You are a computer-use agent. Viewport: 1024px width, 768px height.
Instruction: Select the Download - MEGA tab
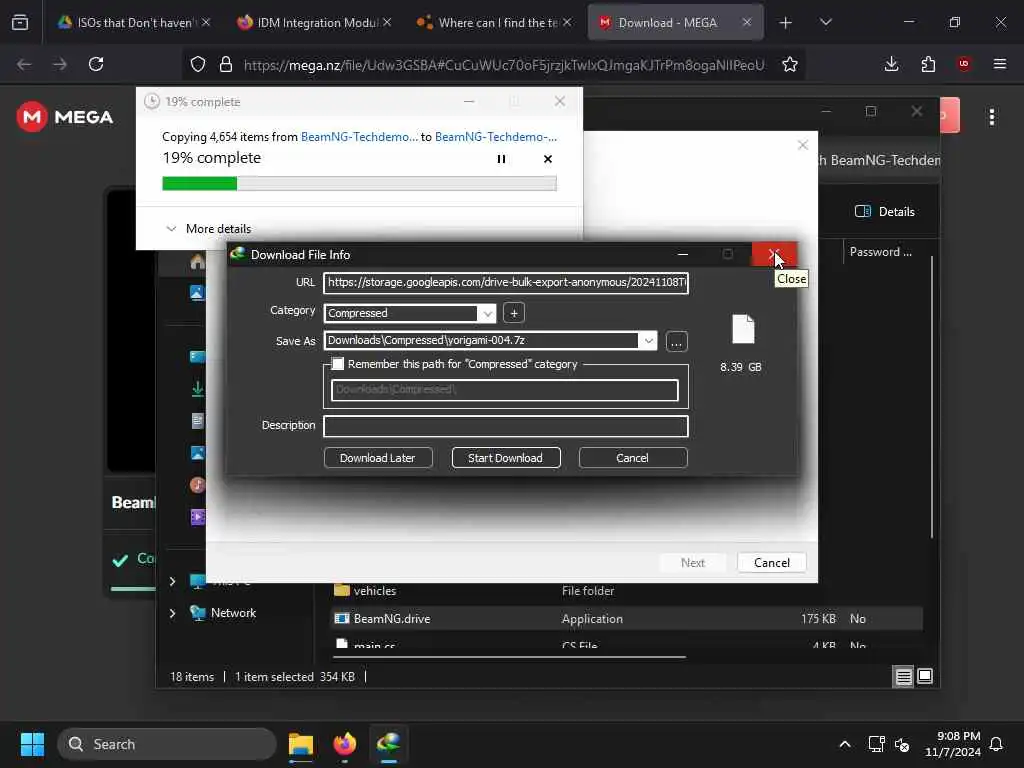click(676, 22)
